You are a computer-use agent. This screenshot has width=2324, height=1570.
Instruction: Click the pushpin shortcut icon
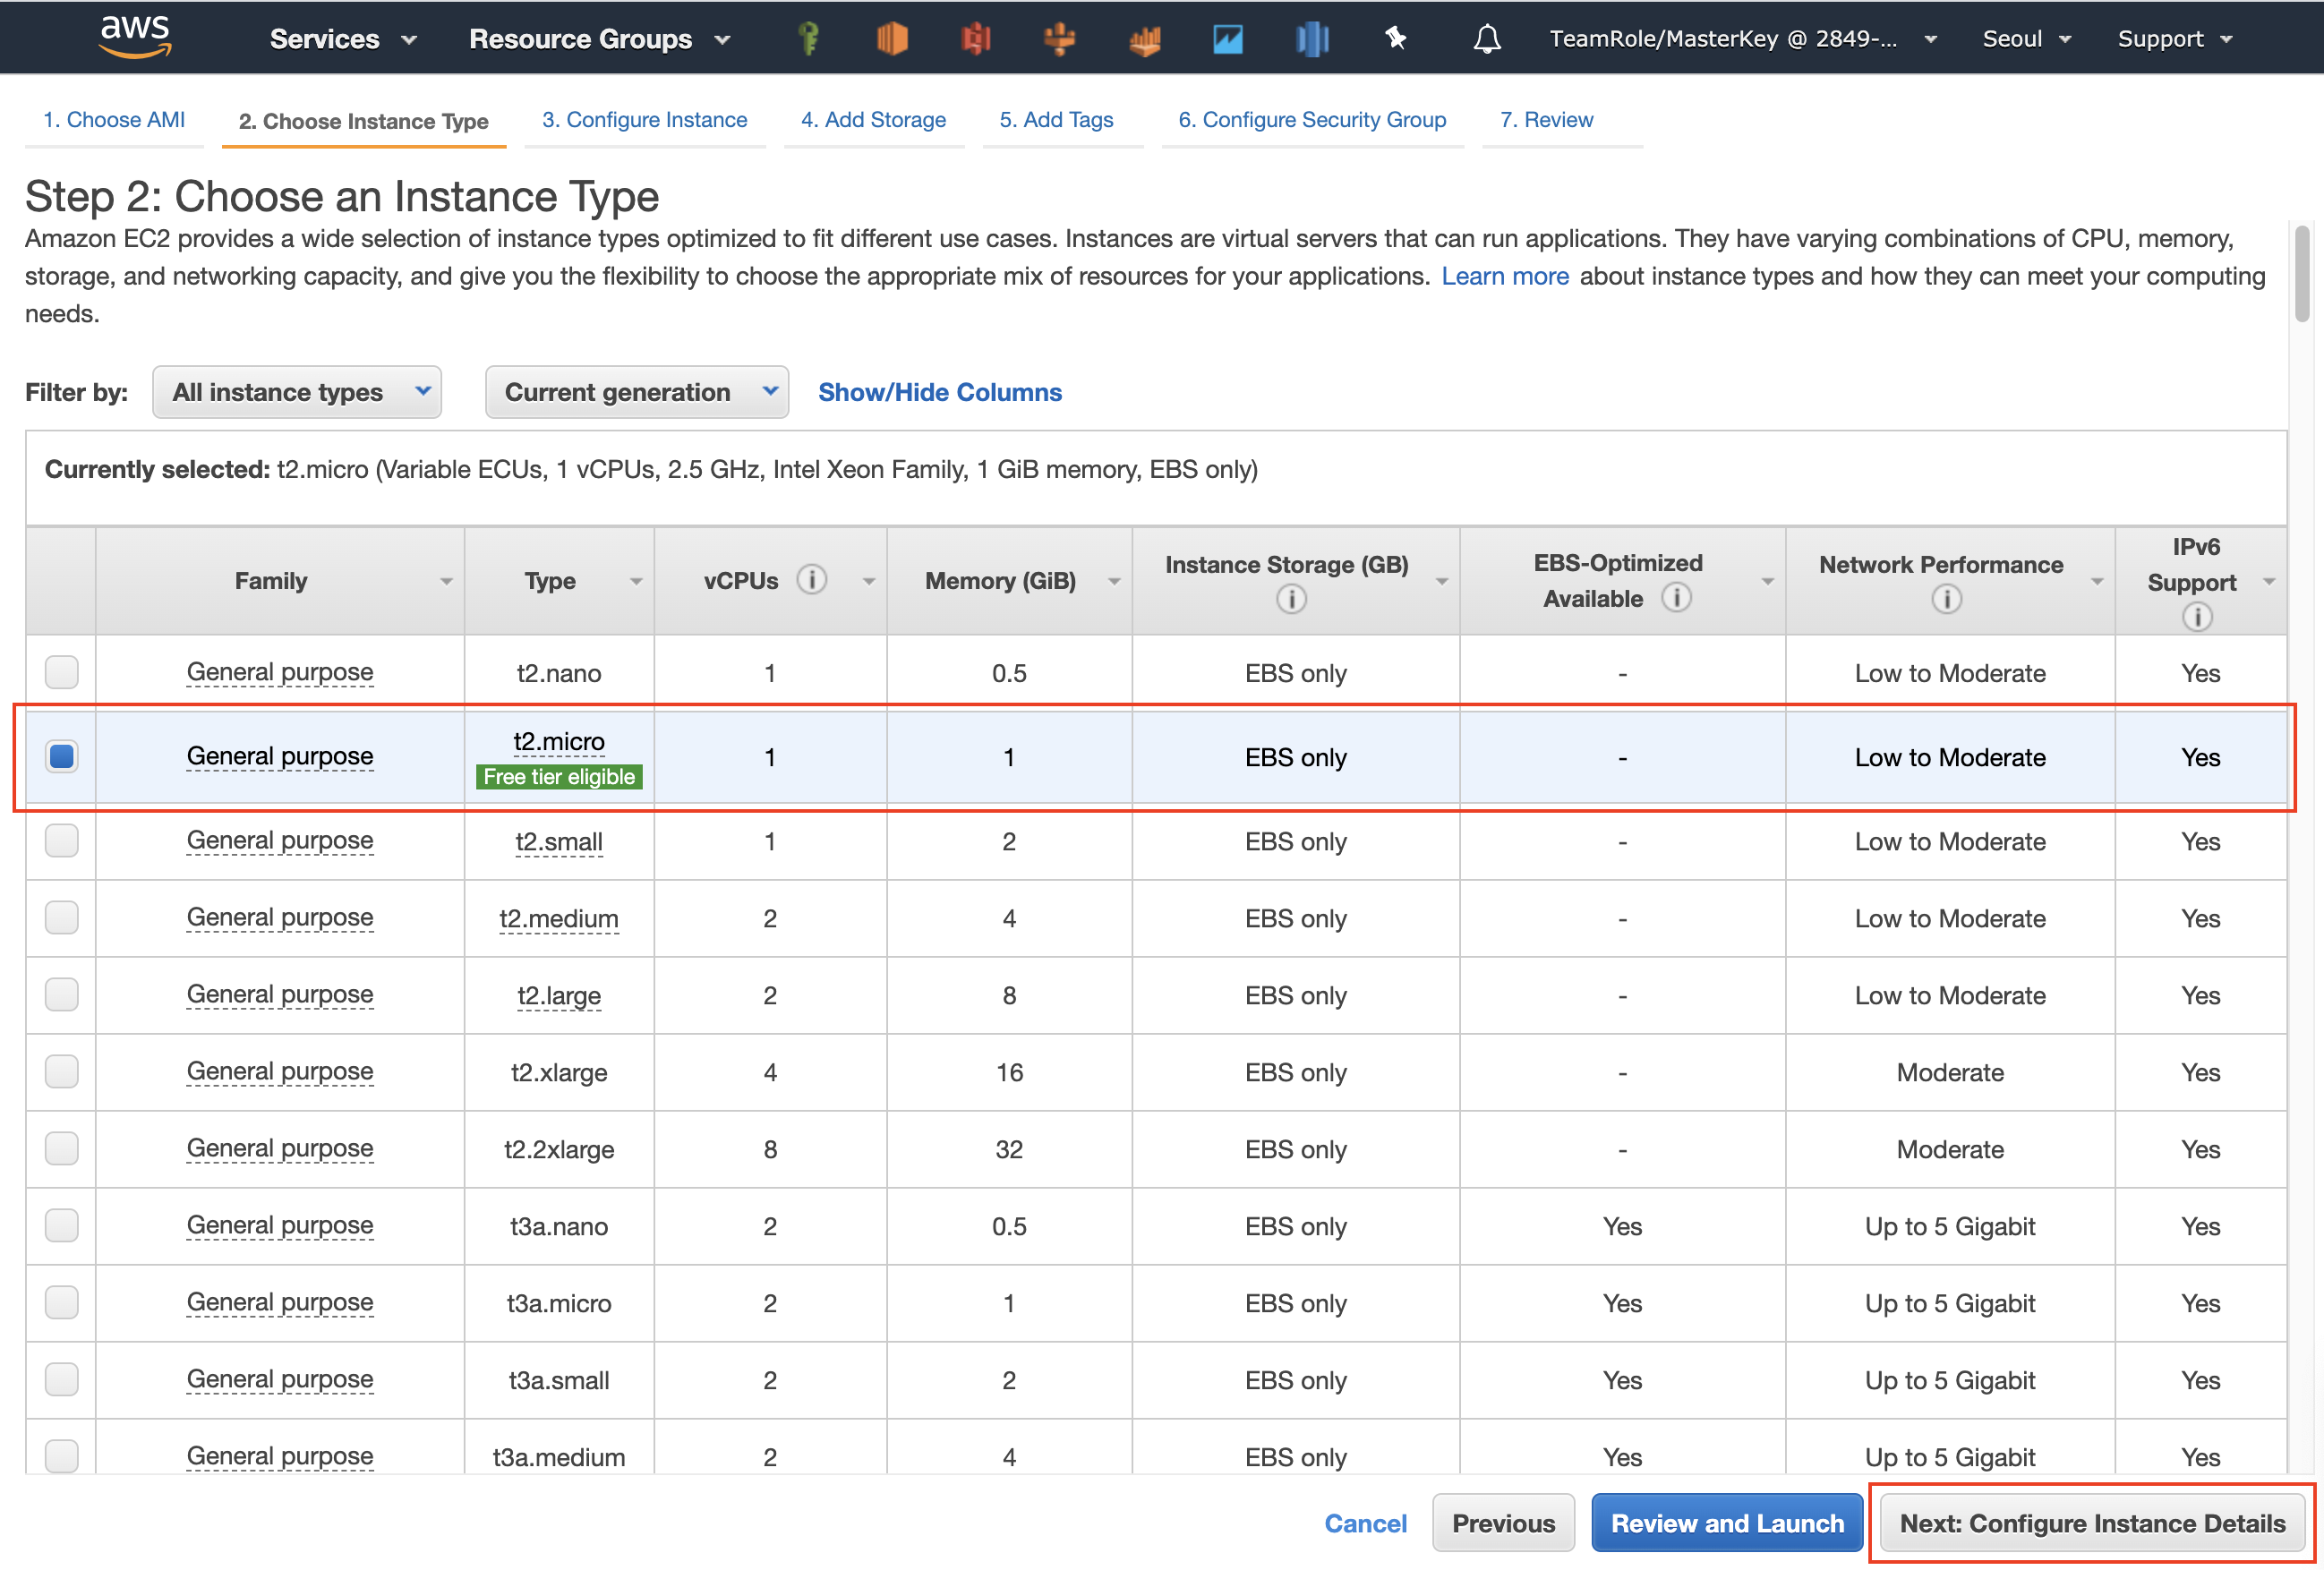coord(1395,39)
